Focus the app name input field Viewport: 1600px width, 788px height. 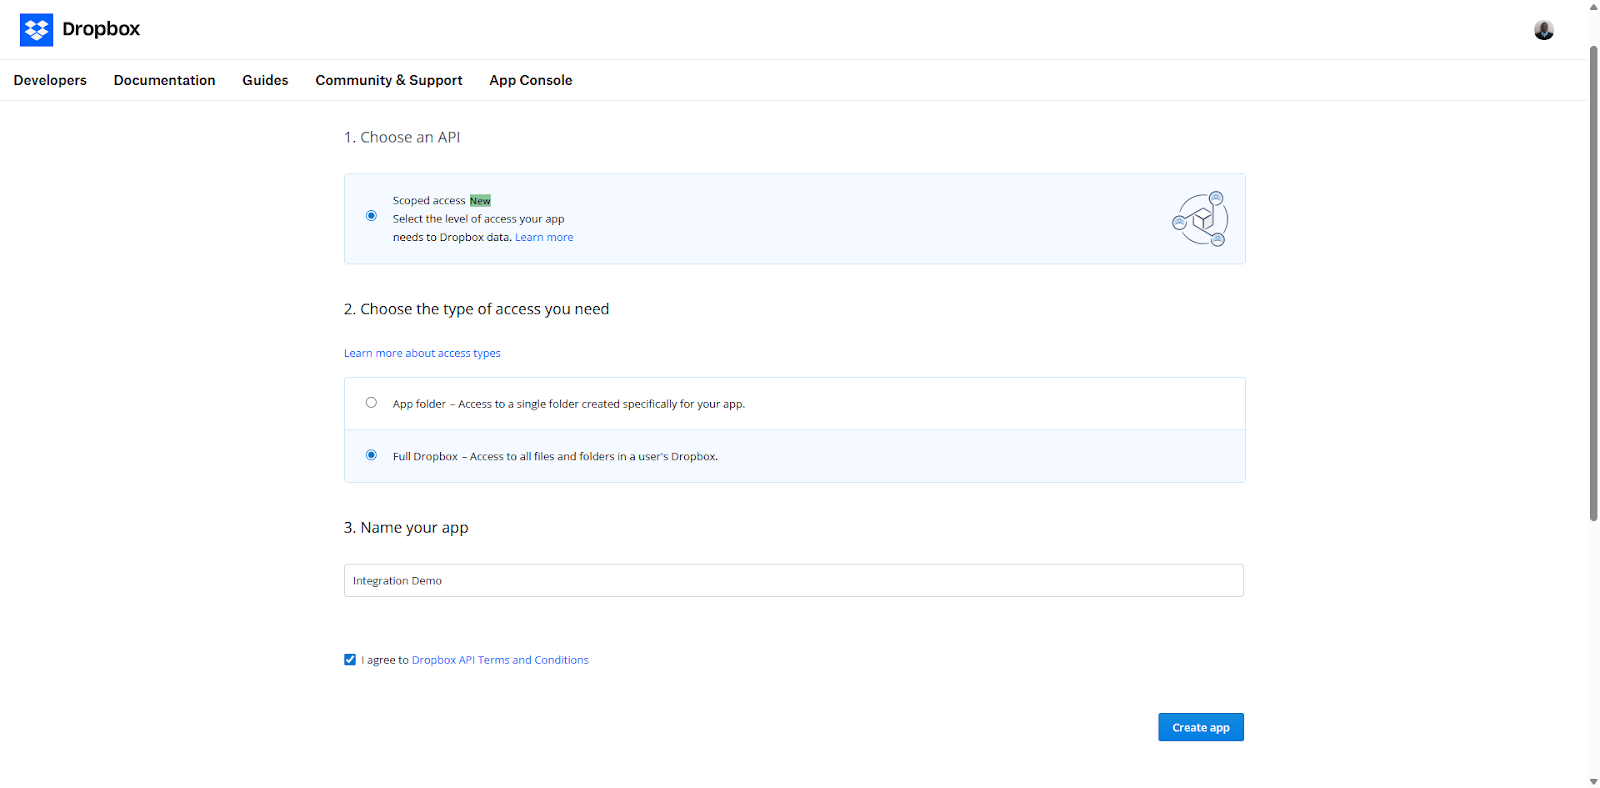794,580
